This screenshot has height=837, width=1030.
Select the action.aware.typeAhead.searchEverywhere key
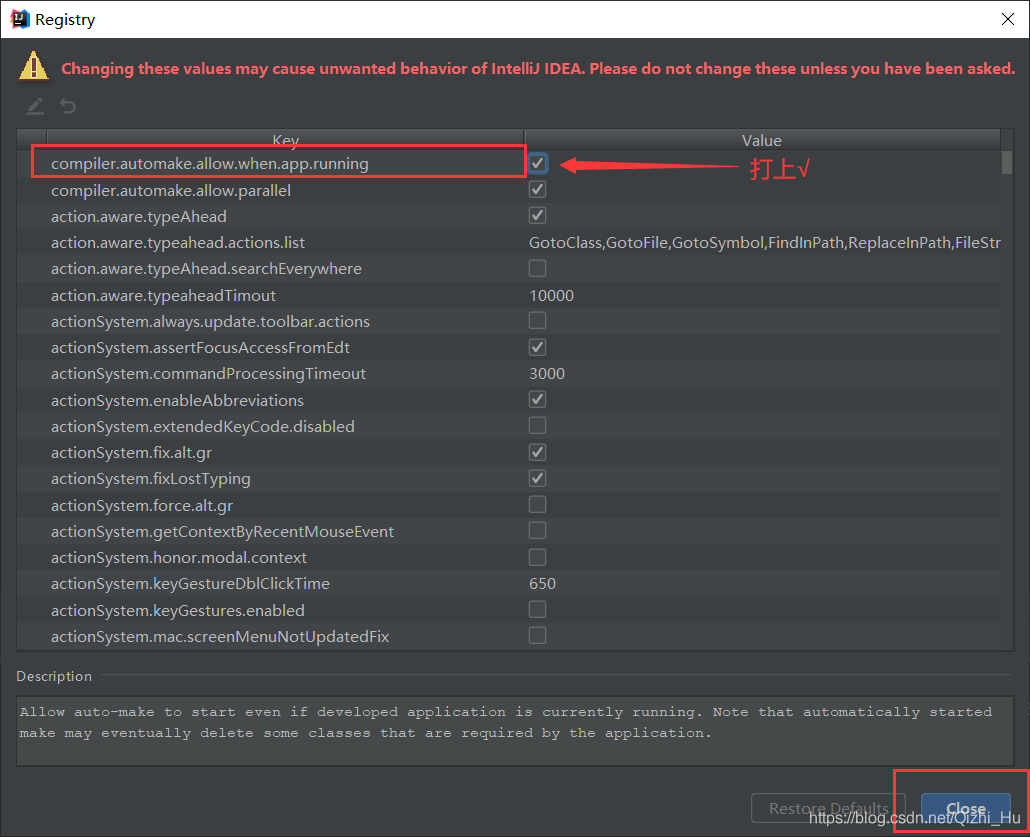[x=206, y=269]
